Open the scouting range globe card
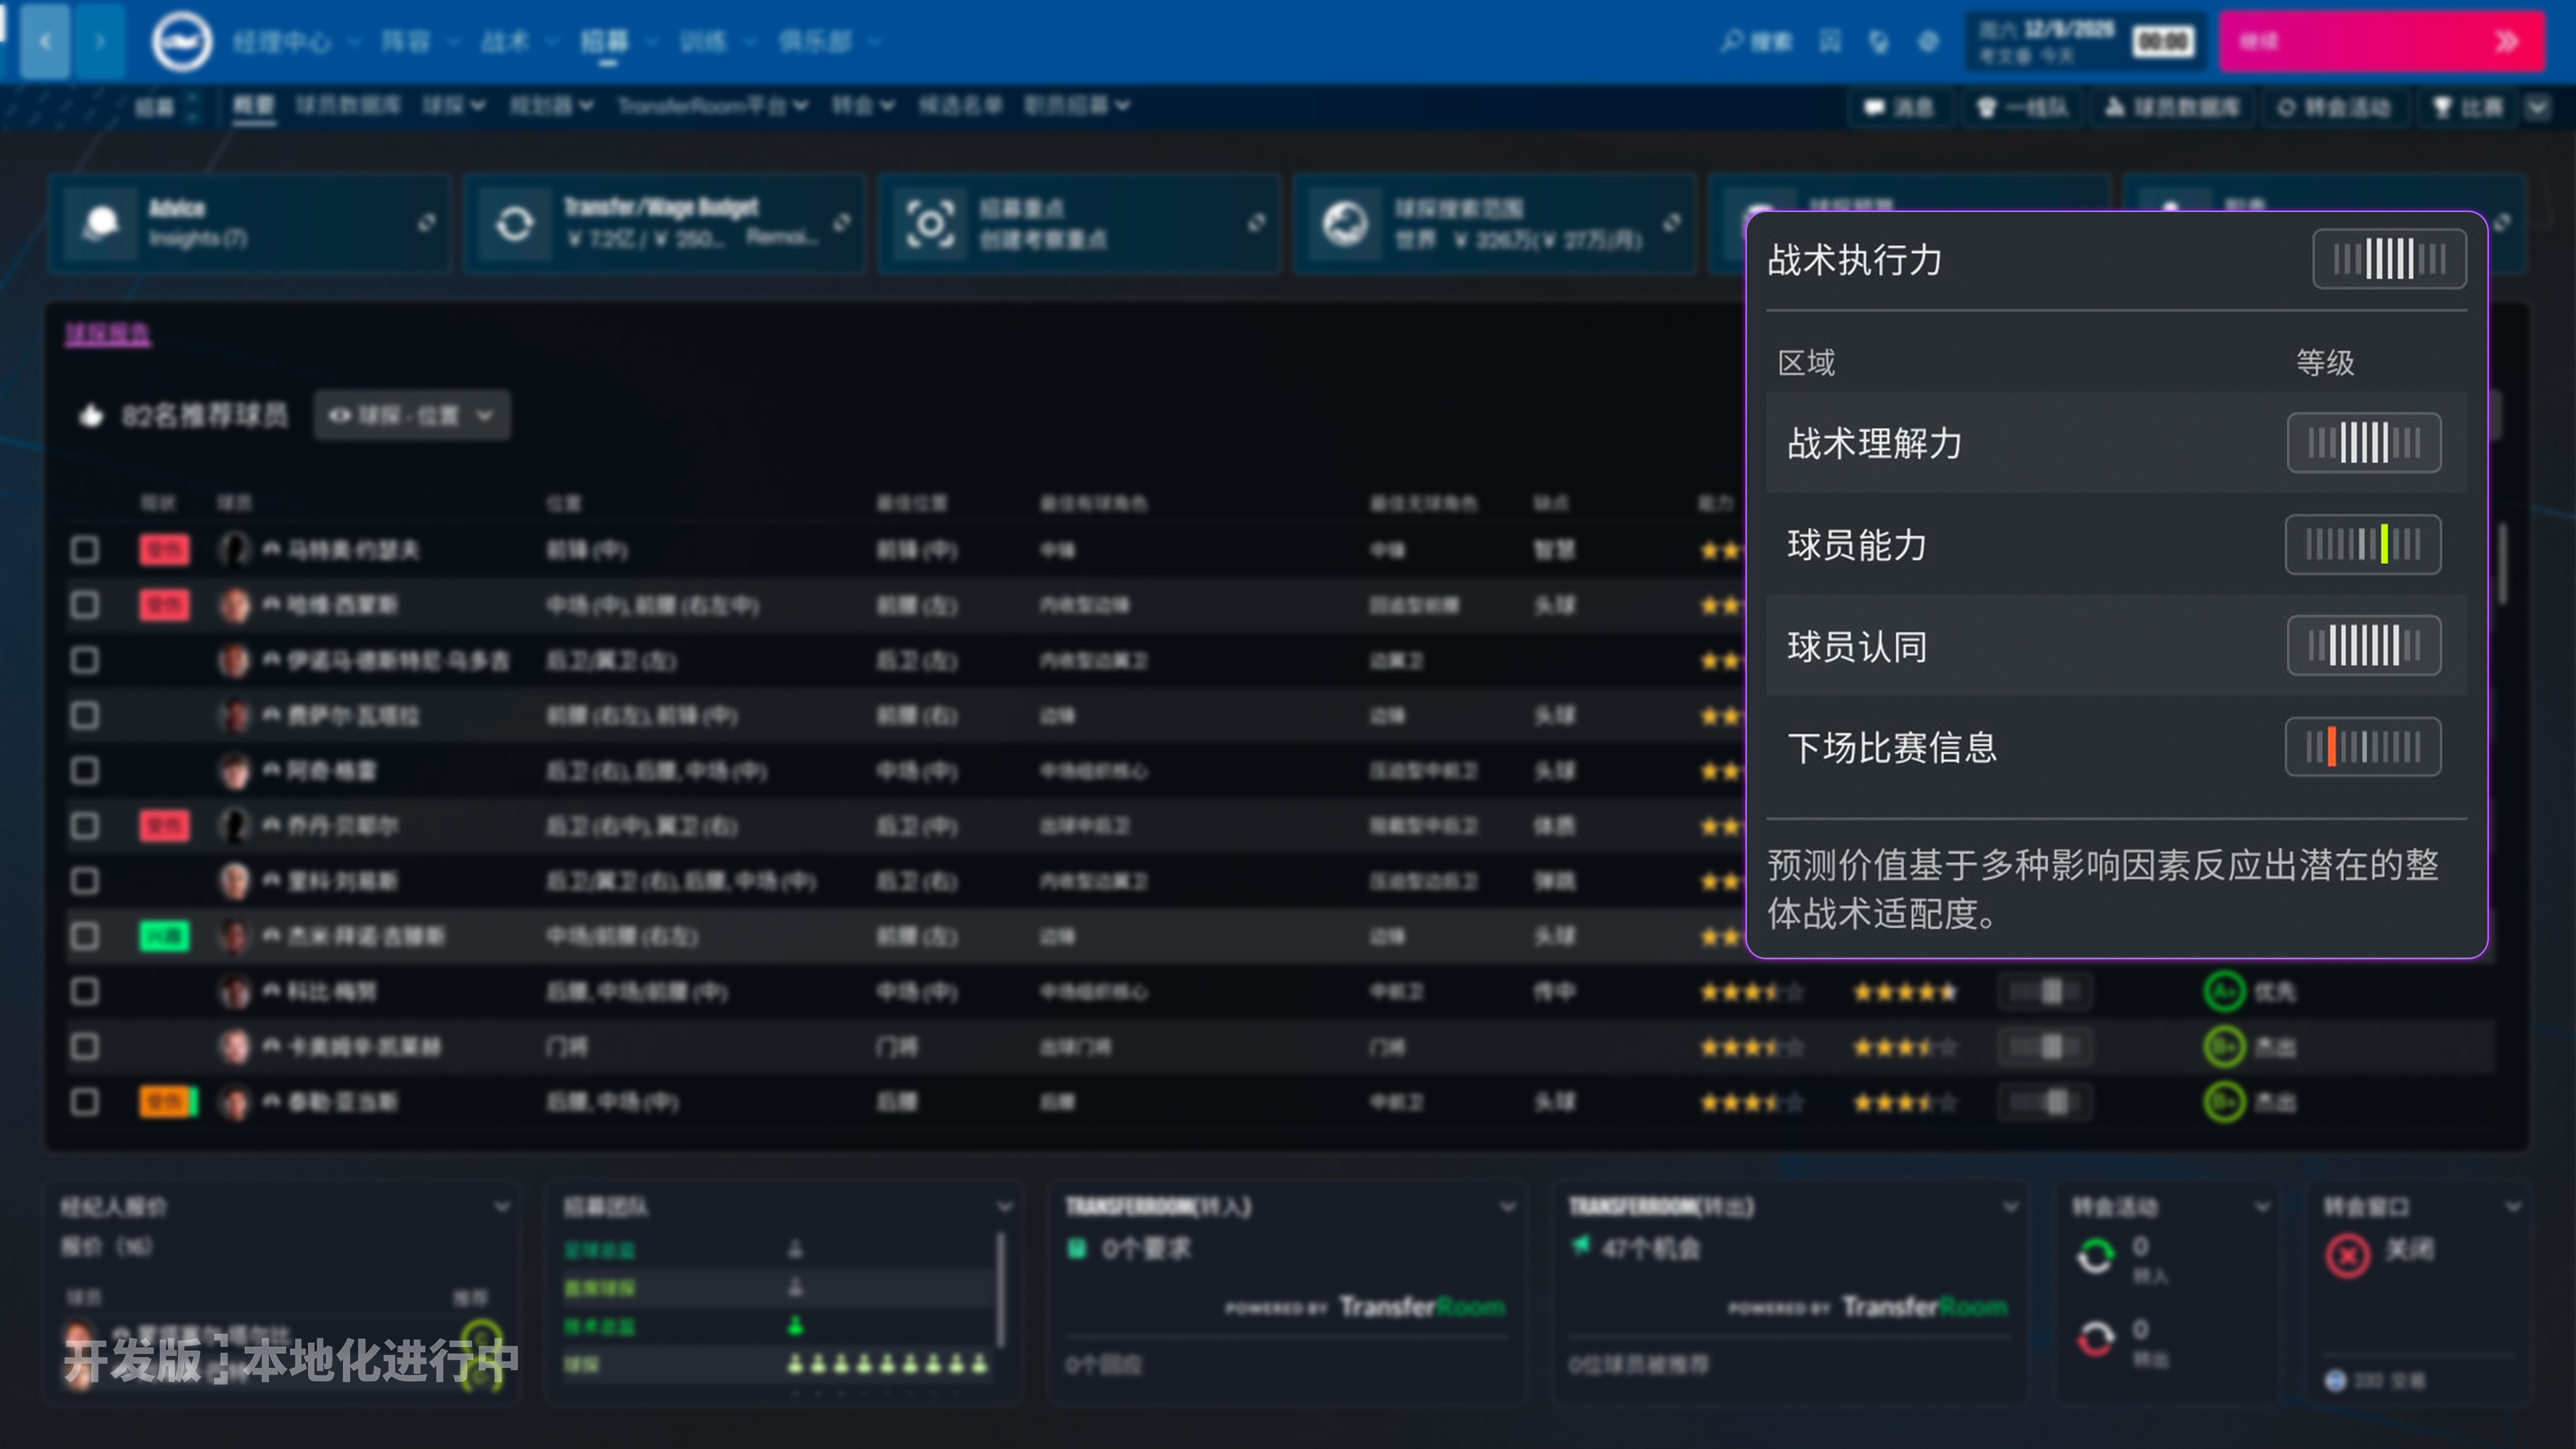 1494,223
